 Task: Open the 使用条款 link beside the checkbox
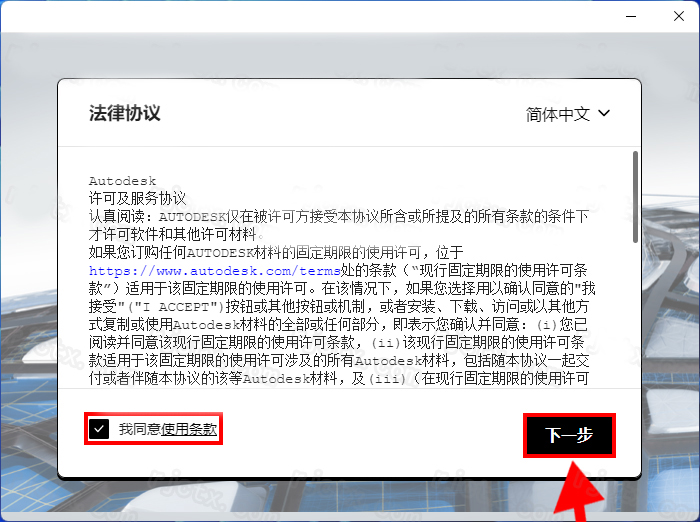(189, 429)
